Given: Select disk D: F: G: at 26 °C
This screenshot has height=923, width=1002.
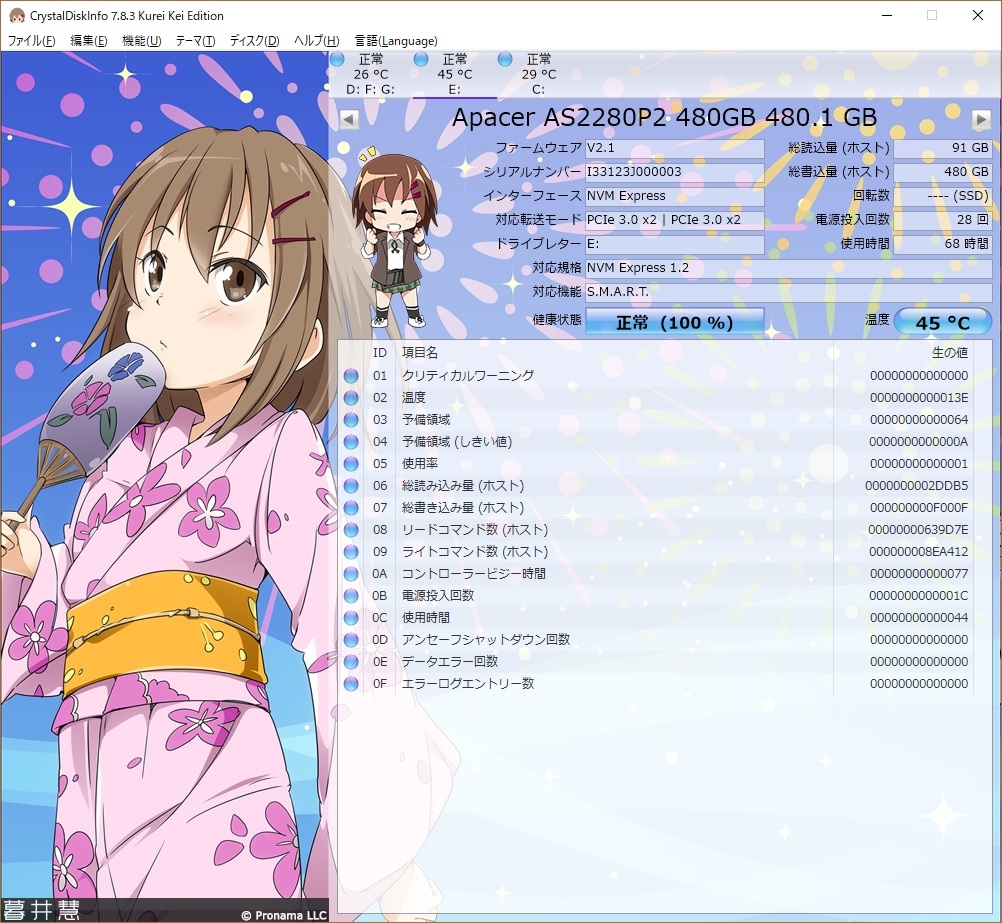Looking at the screenshot, I should (371, 74).
